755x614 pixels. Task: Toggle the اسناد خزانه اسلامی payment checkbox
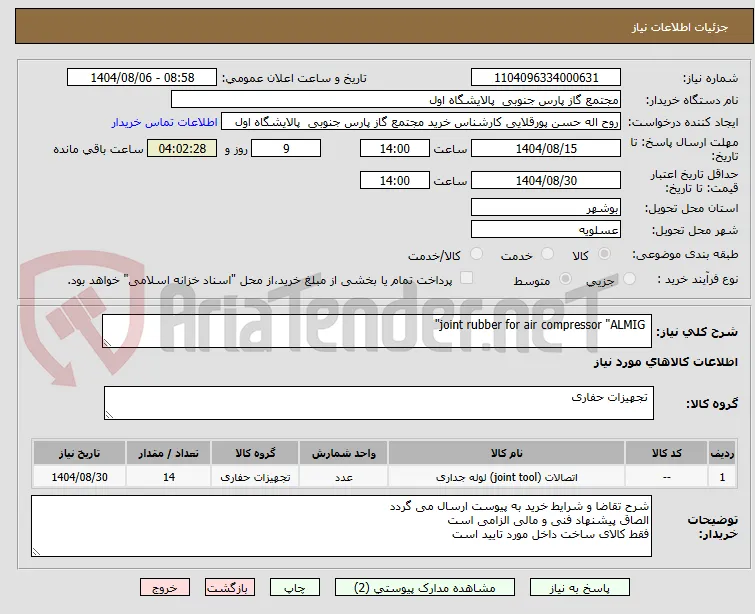coord(466,278)
